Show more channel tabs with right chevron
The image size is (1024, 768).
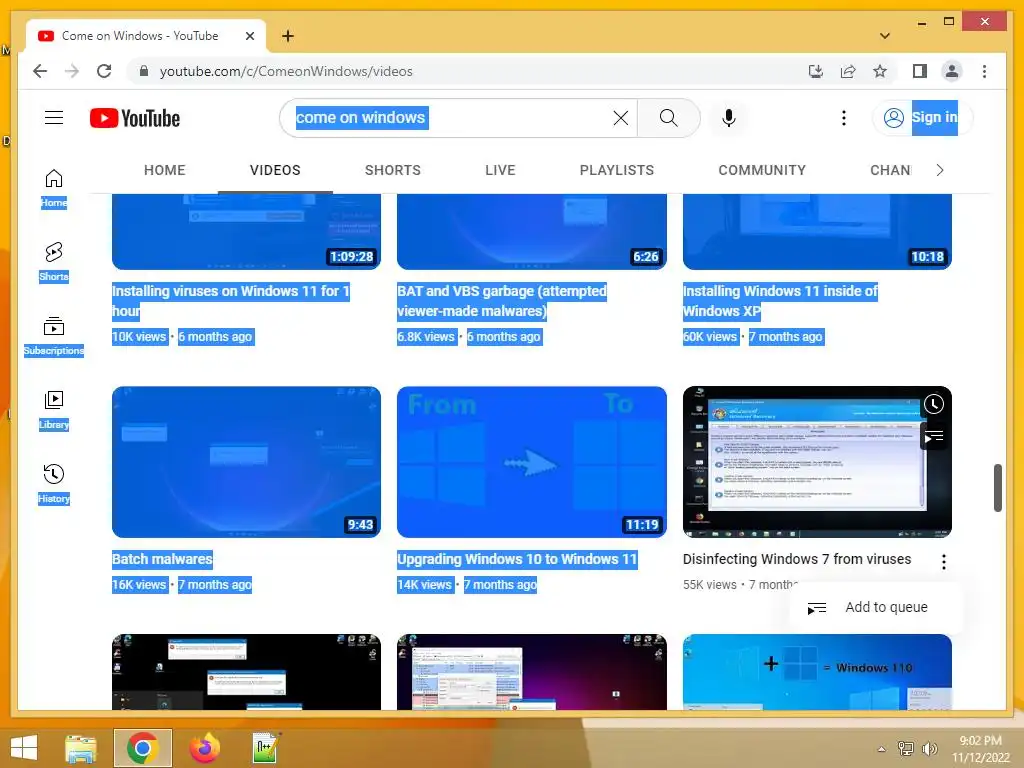(939, 170)
